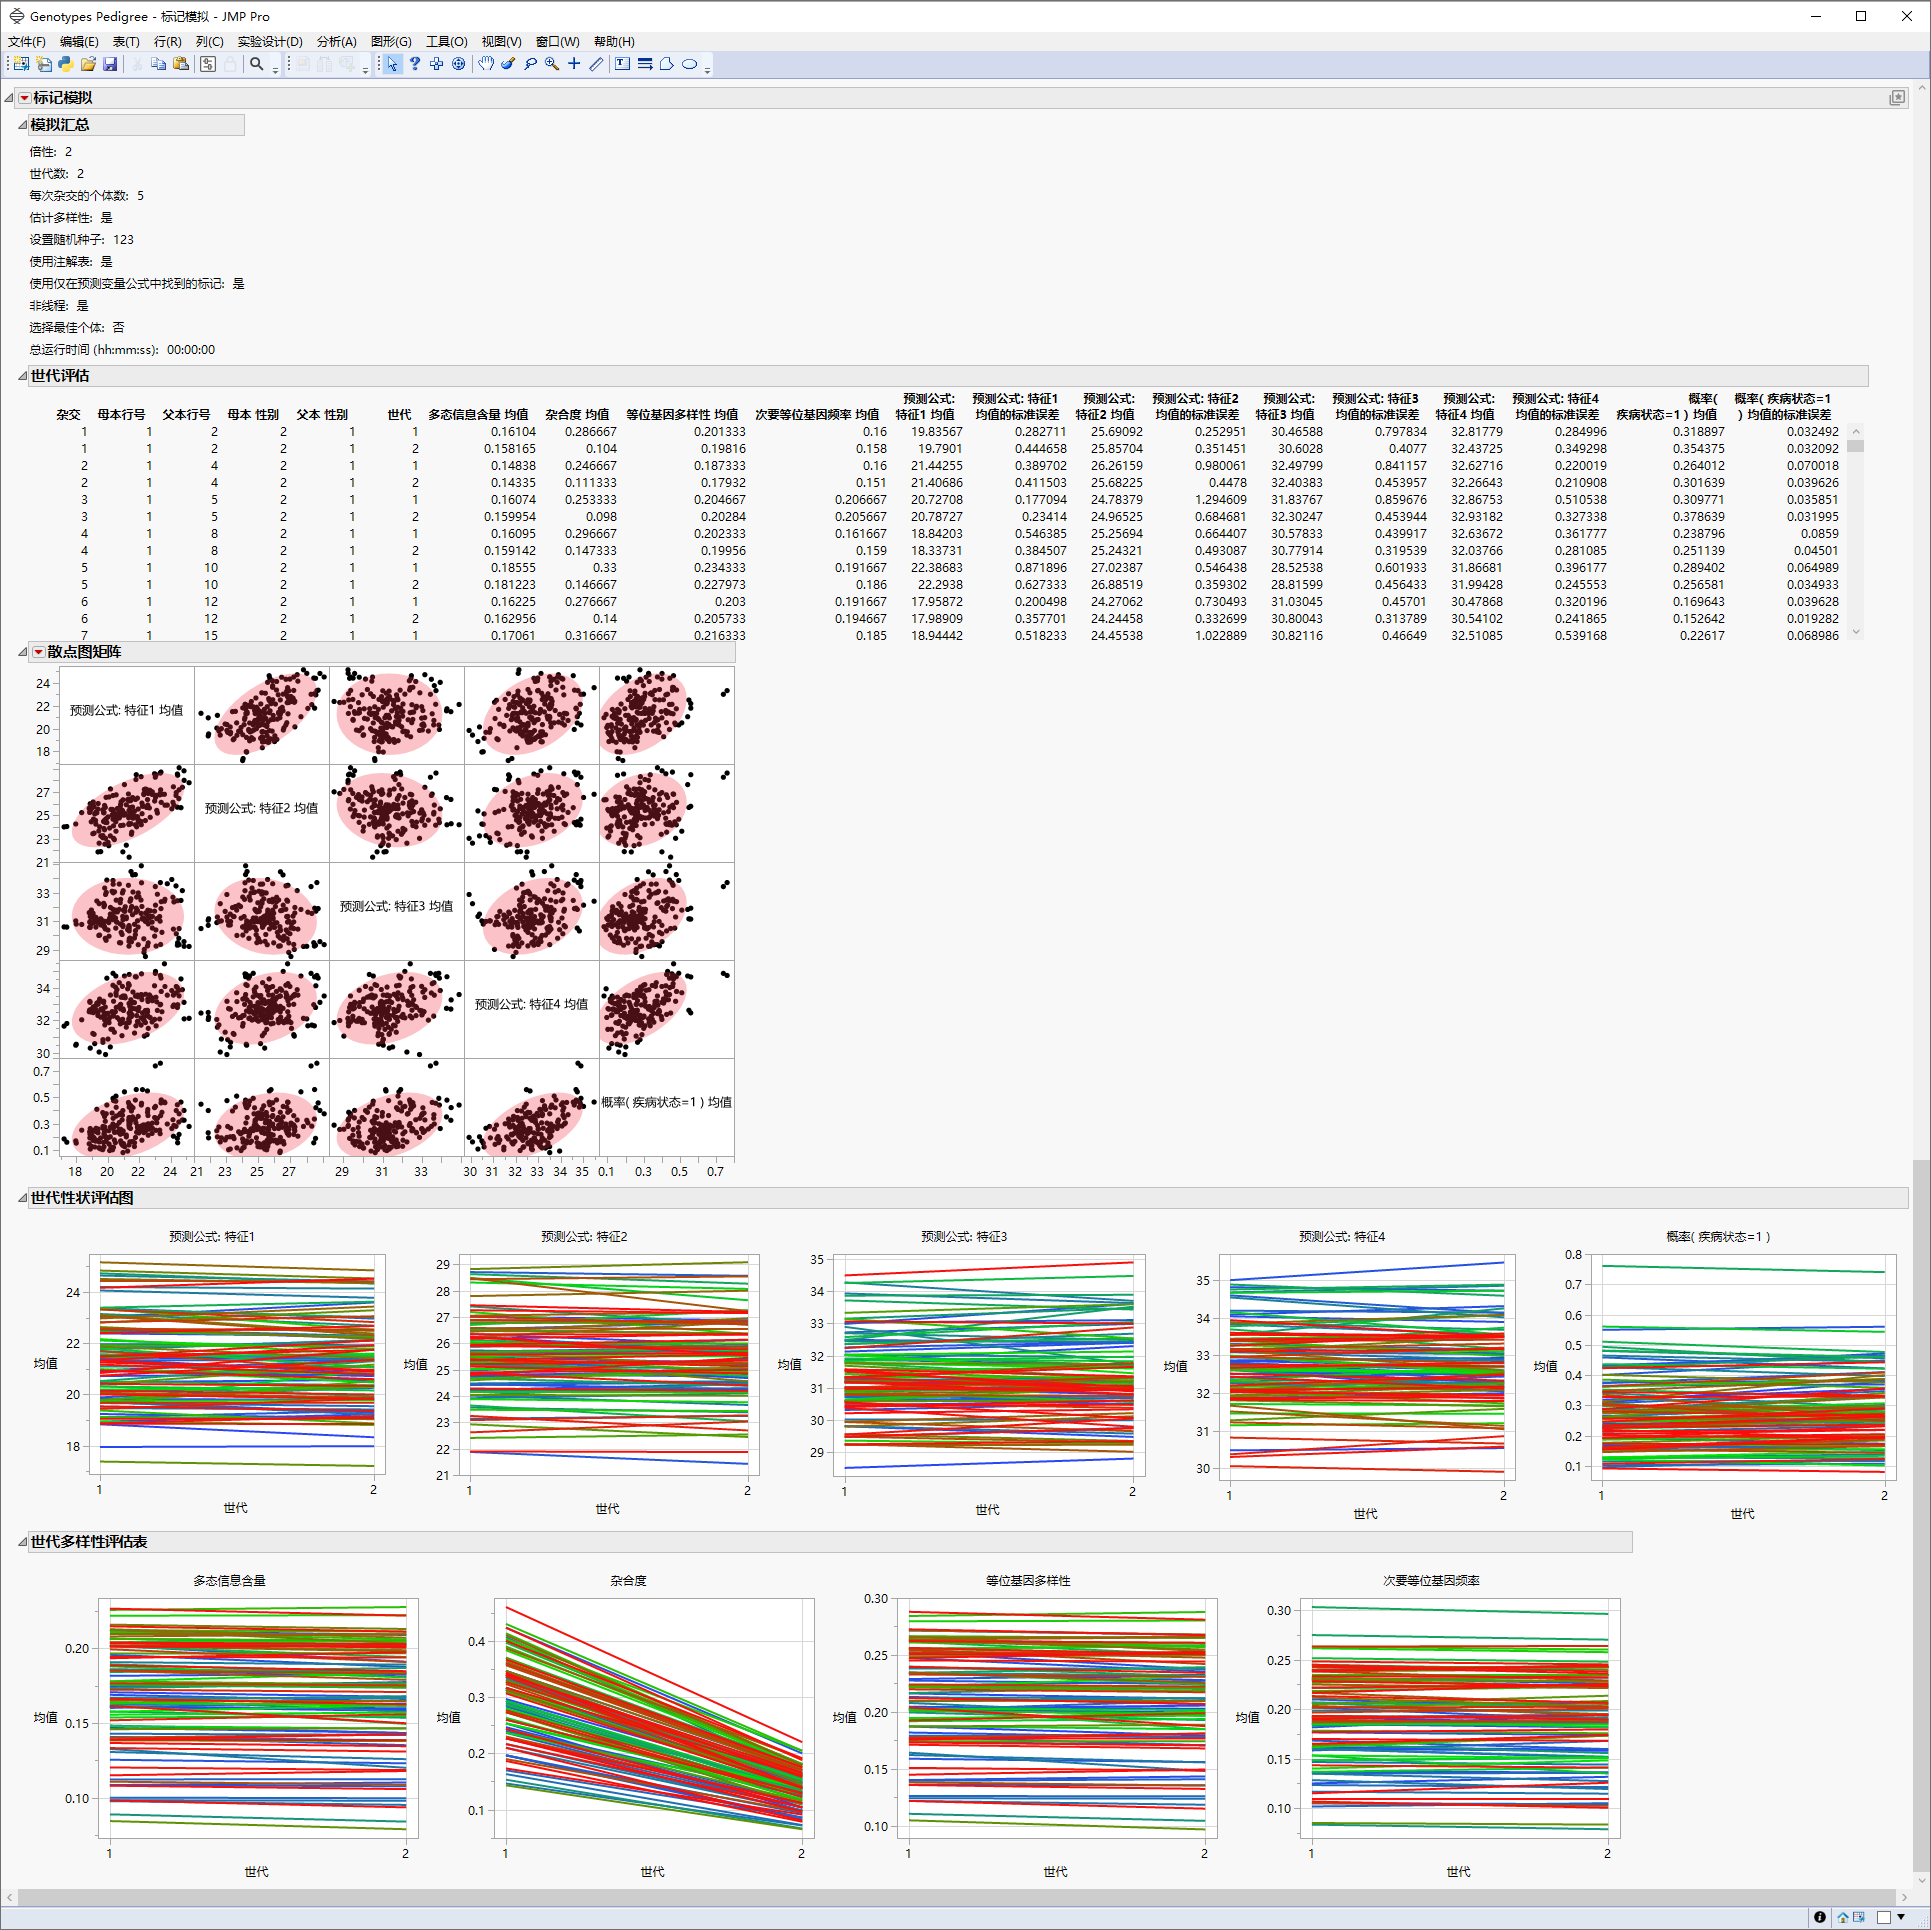This screenshot has width=1931, height=1930.
Task: Click the help question mark tool
Action: tap(415, 64)
